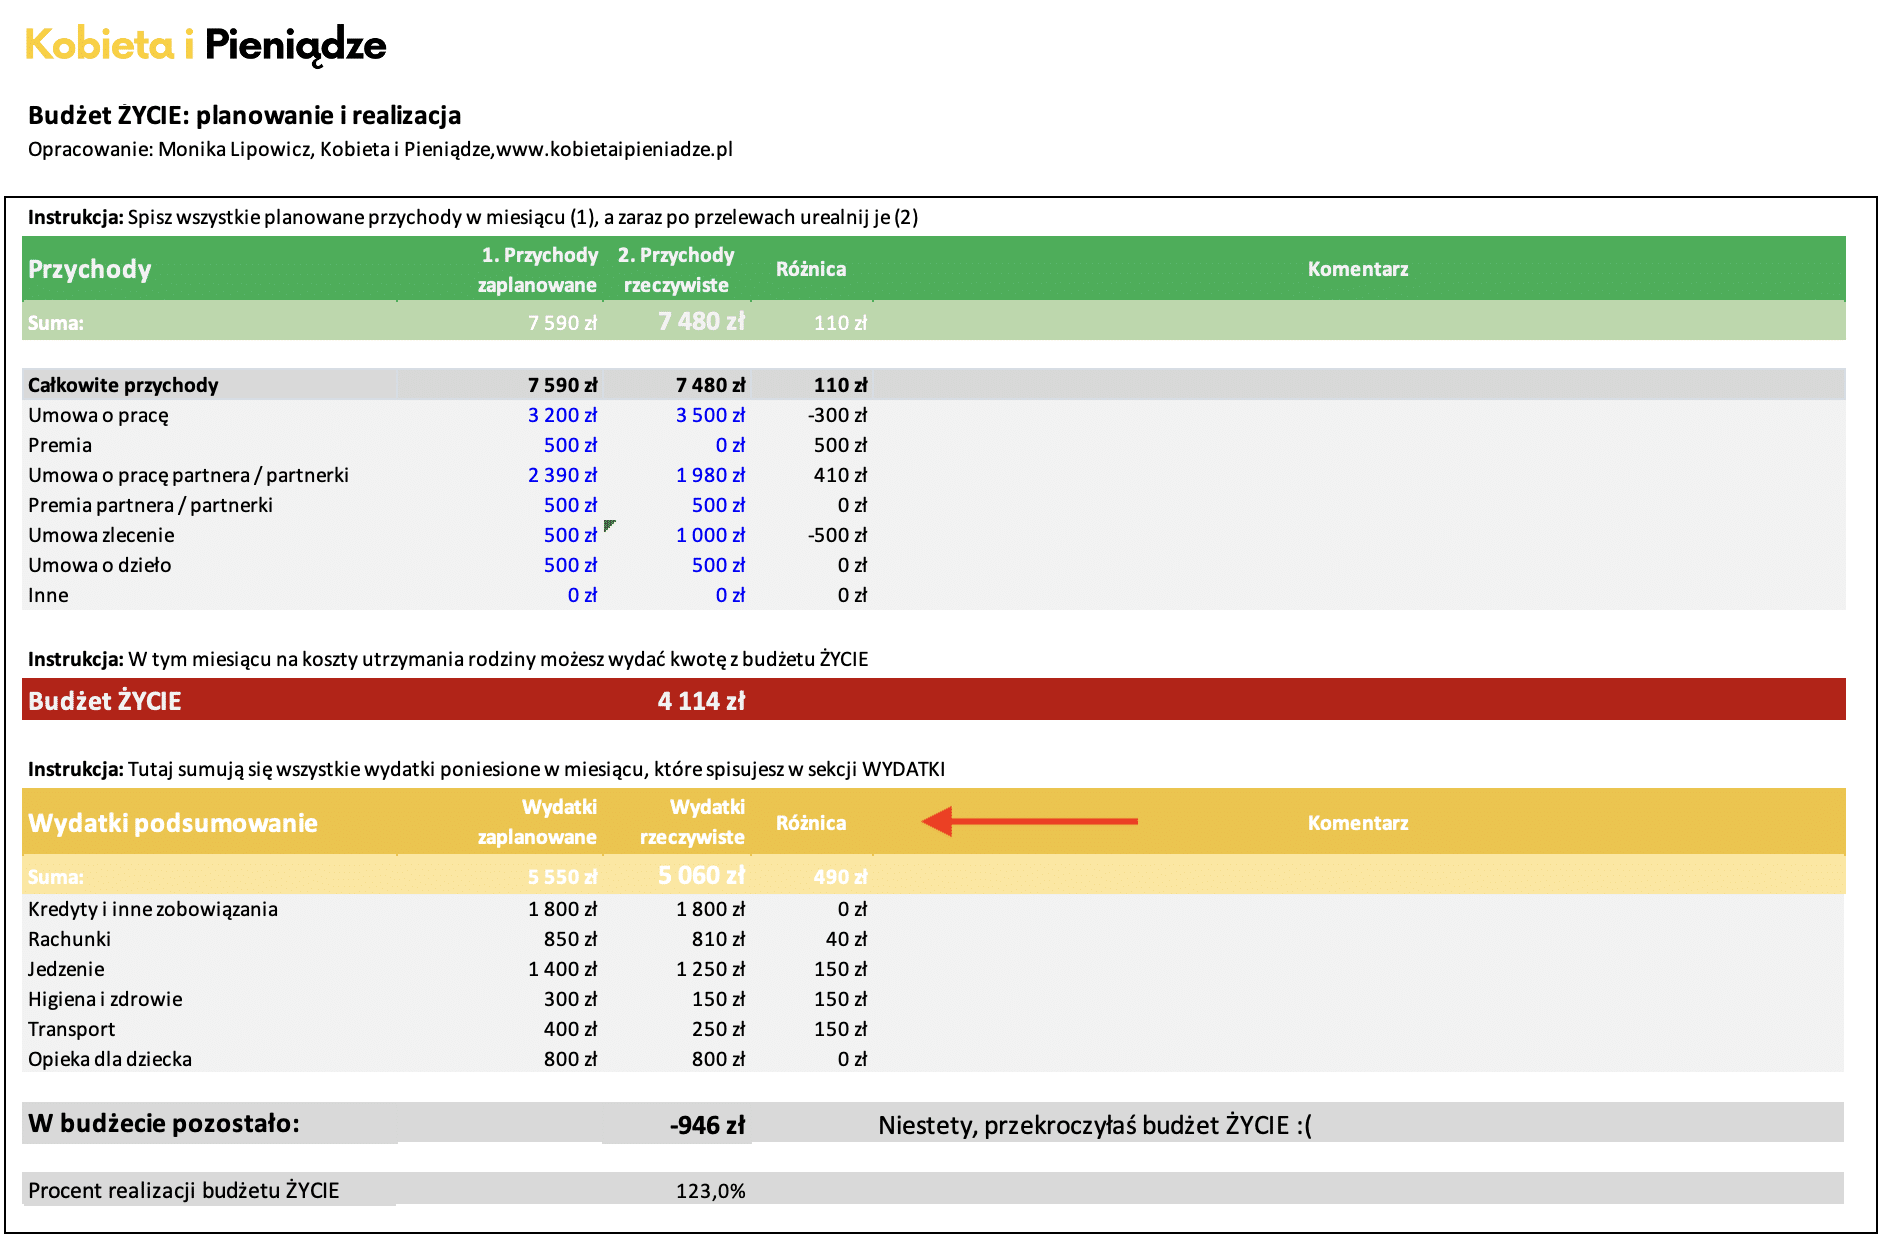The height and width of the screenshot is (1252, 1891).
Task: Click the red arrow pointing at Różnica
Action: pyautogui.click(x=1029, y=822)
